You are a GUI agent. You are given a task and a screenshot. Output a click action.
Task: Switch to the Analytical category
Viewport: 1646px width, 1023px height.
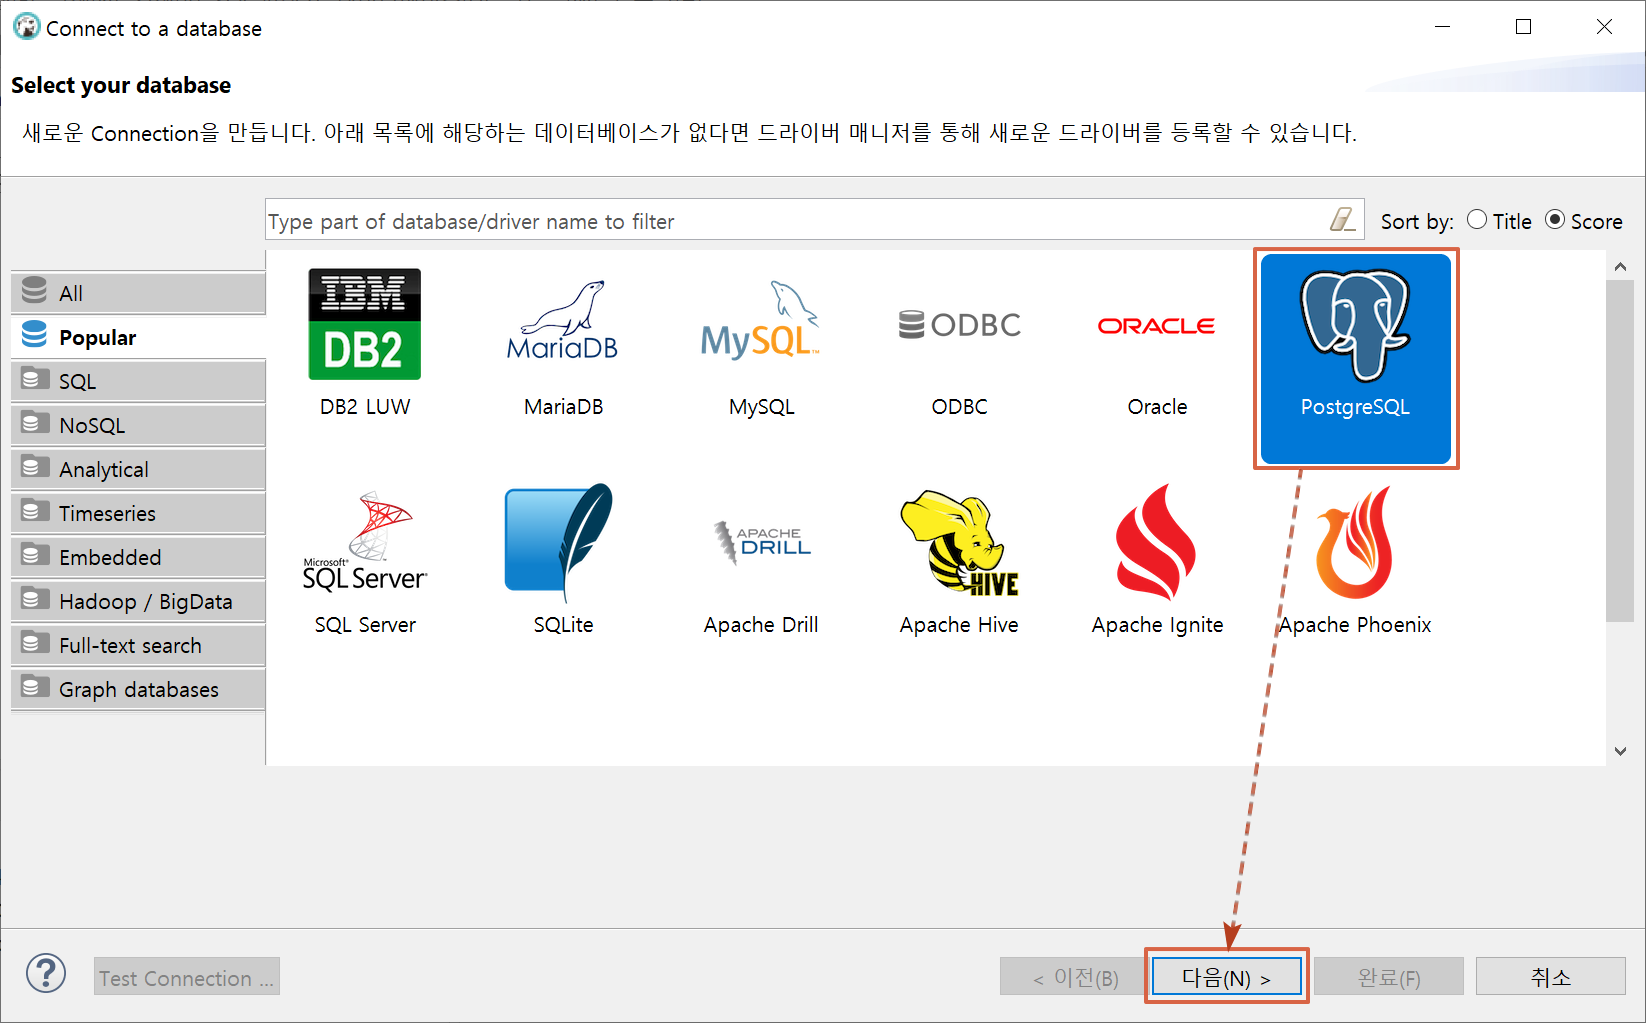[138, 469]
